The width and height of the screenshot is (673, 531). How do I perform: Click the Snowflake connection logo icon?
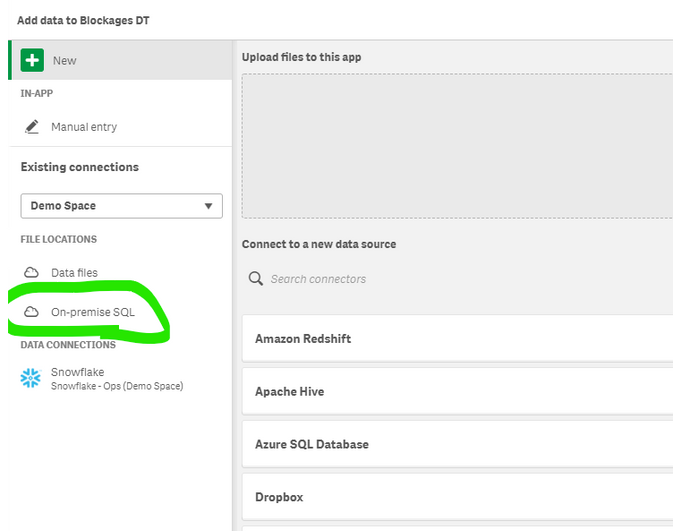pyautogui.click(x=31, y=378)
